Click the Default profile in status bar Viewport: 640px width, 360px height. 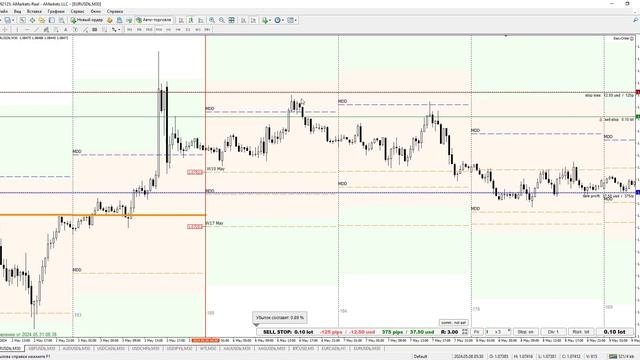[x=420, y=356]
